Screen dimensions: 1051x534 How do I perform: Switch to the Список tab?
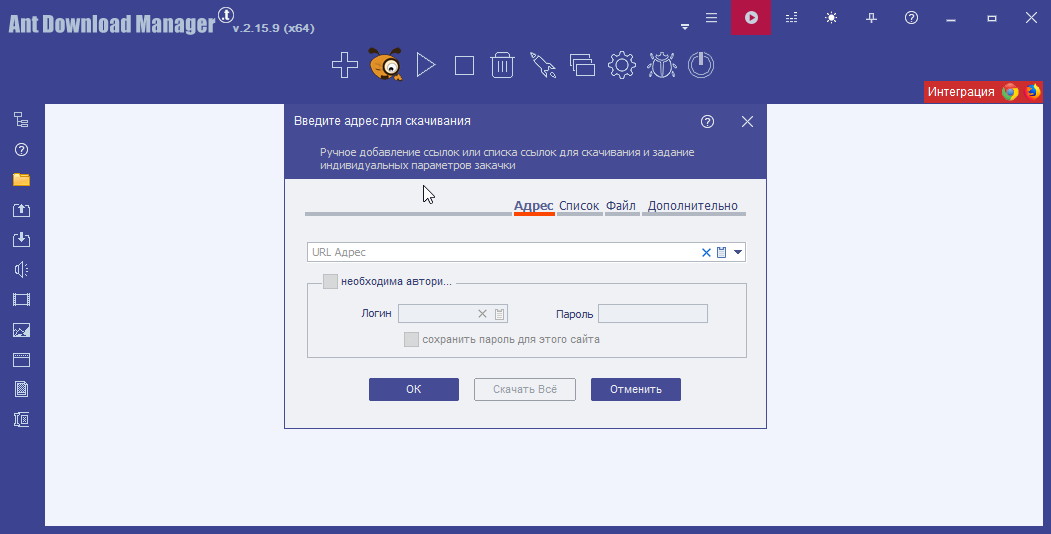(x=579, y=206)
